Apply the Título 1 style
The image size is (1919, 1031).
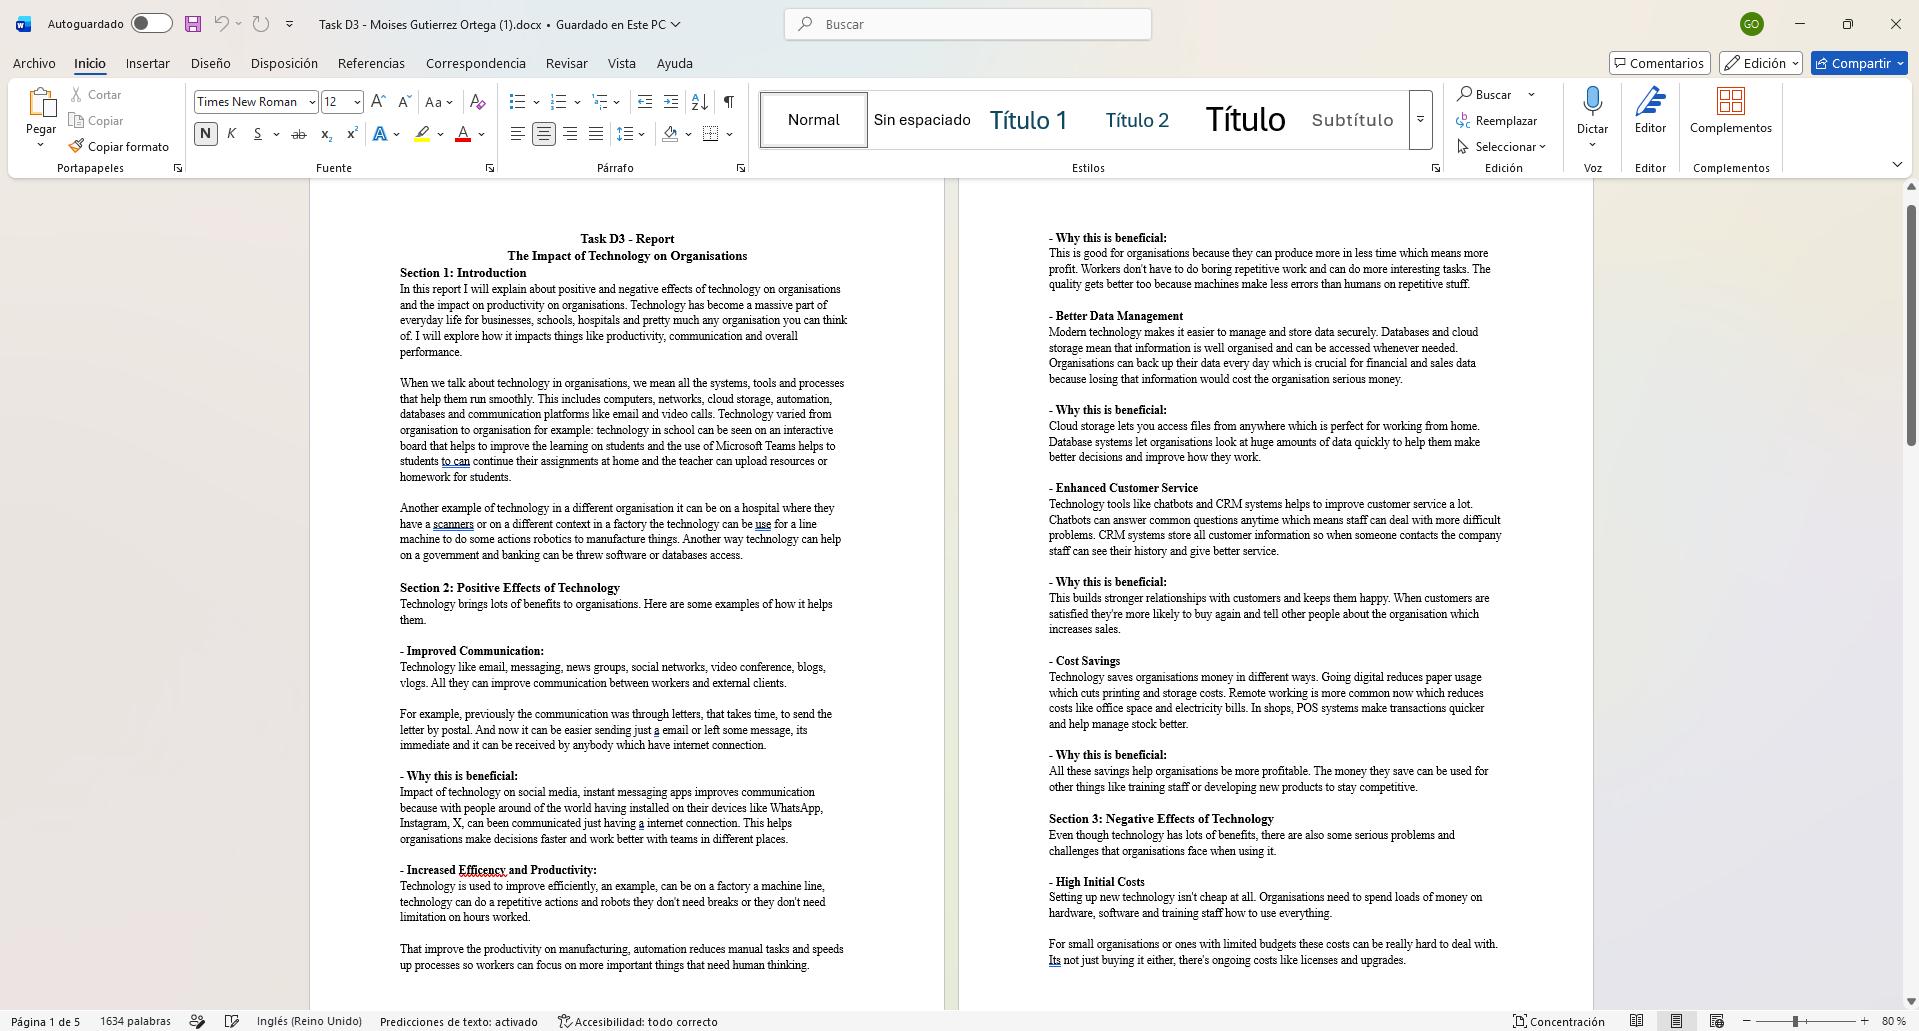(x=1028, y=120)
